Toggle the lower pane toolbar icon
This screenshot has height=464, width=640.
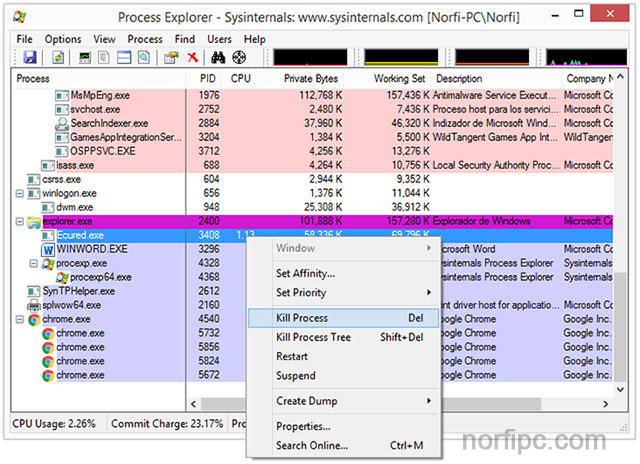pyautogui.click(x=124, y=58)
